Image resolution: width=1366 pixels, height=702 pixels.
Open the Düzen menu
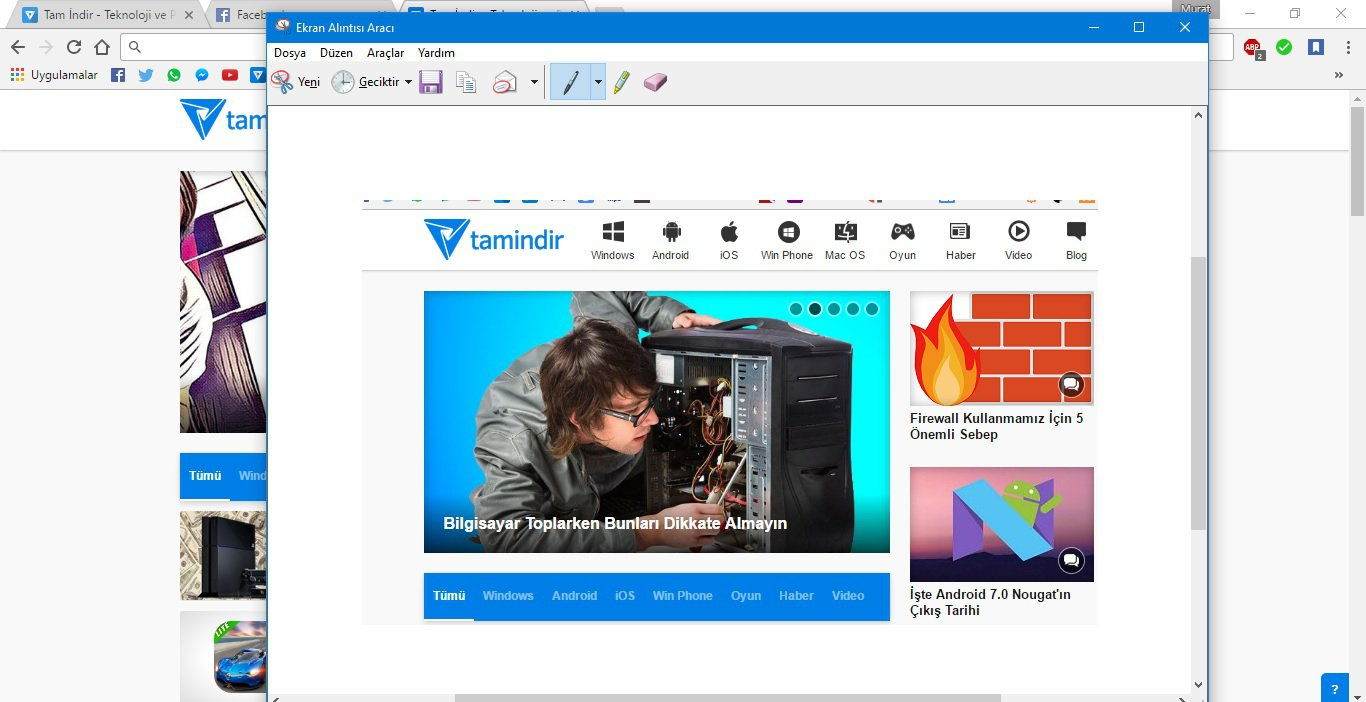click(336, 53)
